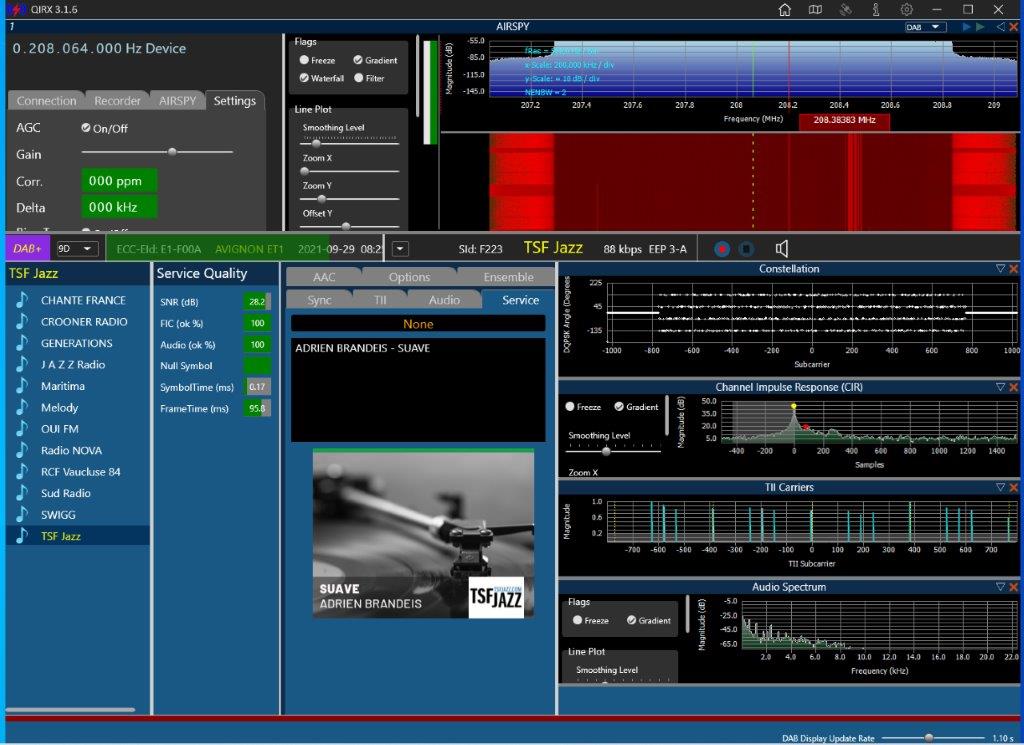The height and width of the screenshot is (745, 1024).
Task: Select GENERATIONS service
Action: (x=76, y=343)
